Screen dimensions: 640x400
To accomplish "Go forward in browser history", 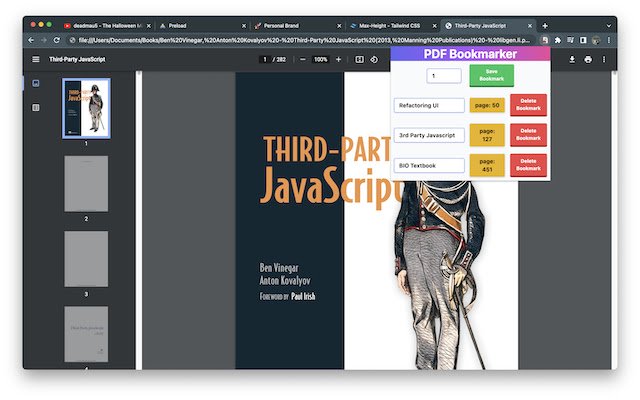I will click(x=44, y=40).
